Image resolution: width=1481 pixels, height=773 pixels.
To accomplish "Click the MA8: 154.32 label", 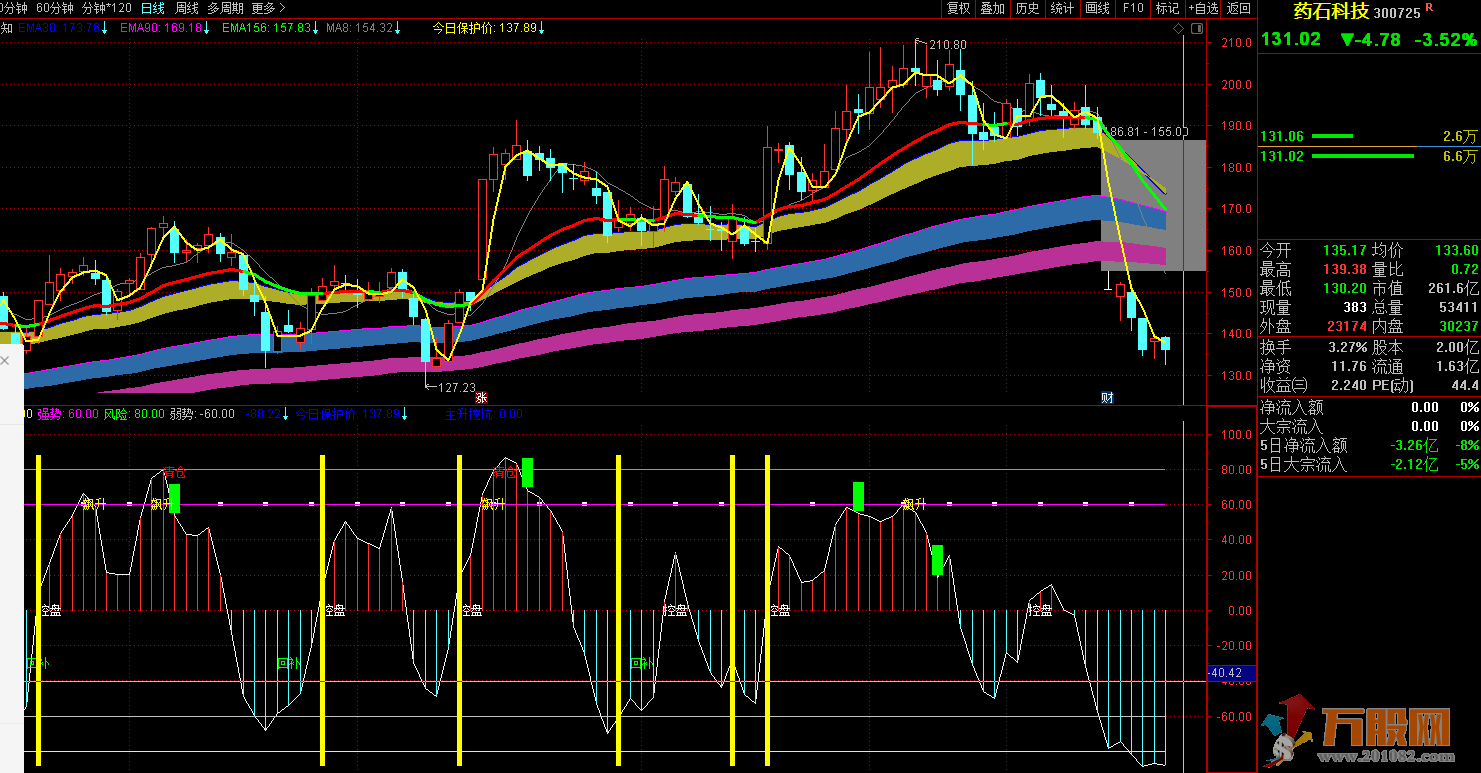I will [359, 28].
